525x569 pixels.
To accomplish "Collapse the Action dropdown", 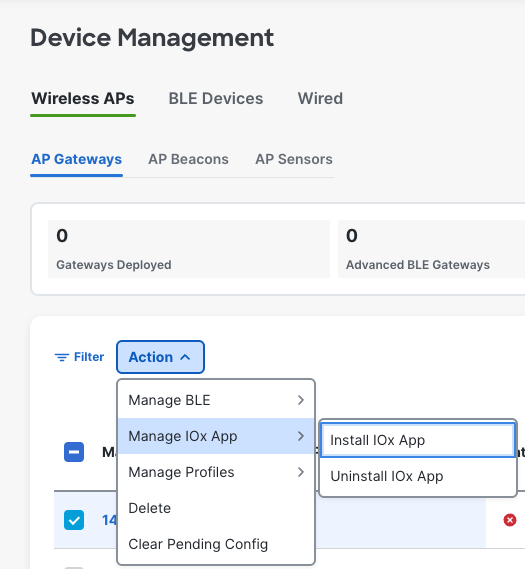I will [160, 357].
